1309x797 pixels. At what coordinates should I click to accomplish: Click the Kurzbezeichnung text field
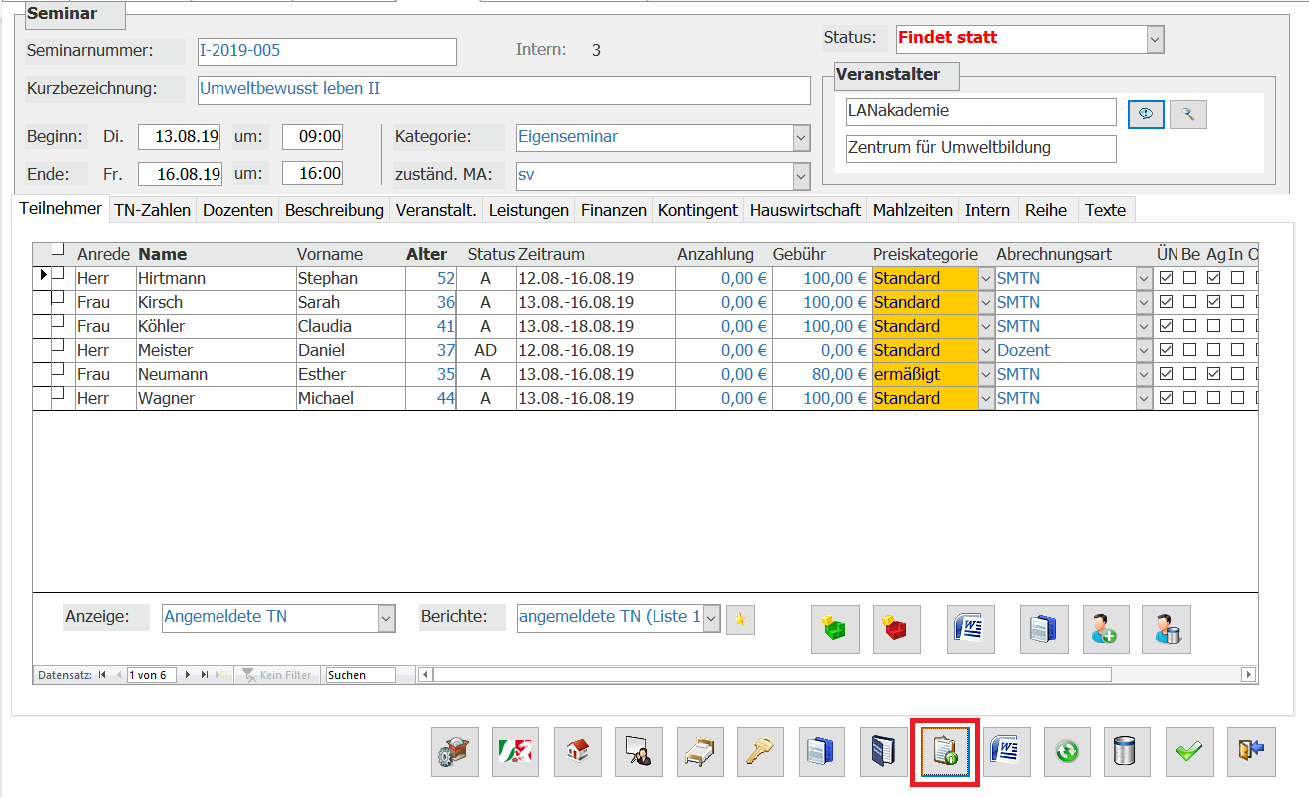[x=504, y=89]
